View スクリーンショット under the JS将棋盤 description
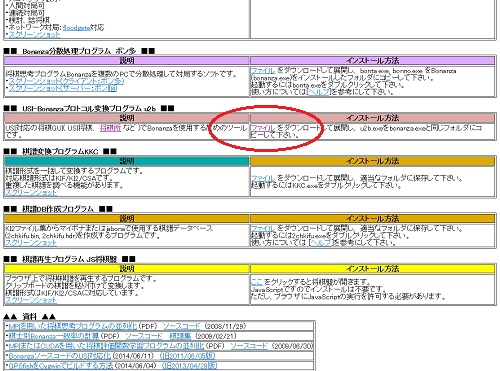500x371 pixels. (31, 300)
